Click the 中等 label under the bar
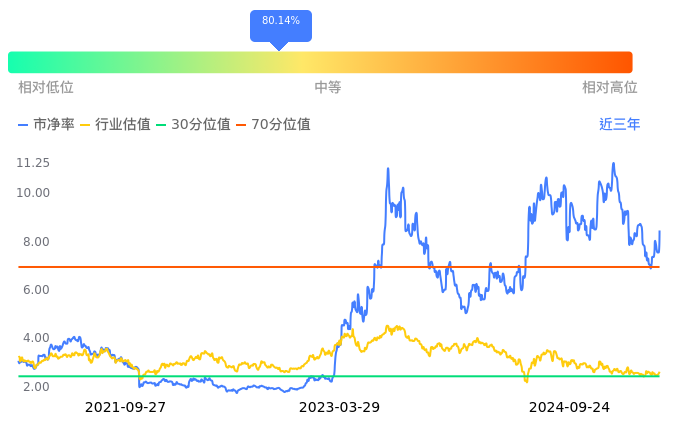The width and height of the screenshot is (686, 442). coord(328,88)
